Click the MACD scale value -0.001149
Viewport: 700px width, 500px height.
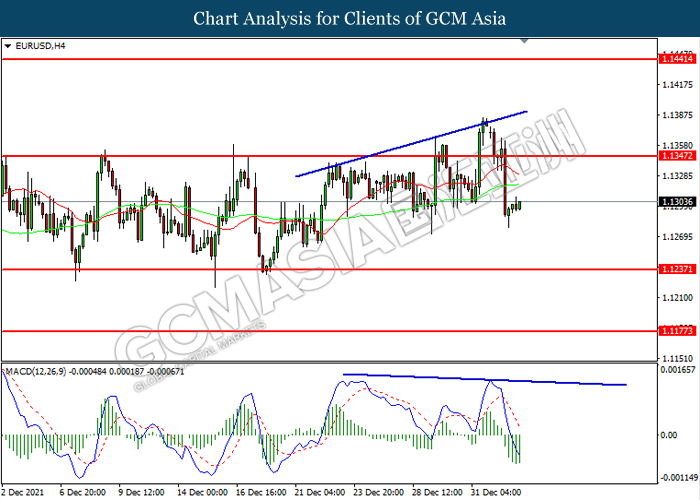pos(679,478)
